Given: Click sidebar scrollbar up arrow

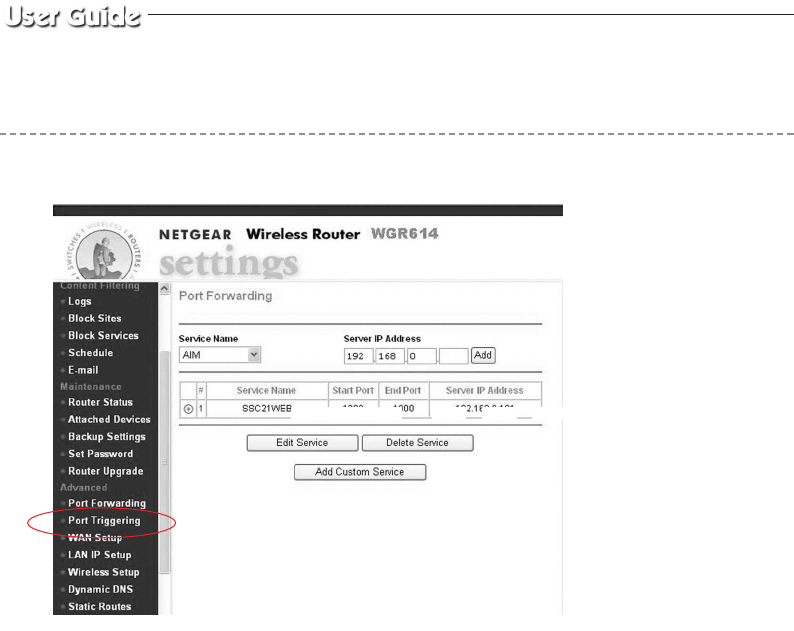Looking at the screenshot, I should [x=165, y=289].
